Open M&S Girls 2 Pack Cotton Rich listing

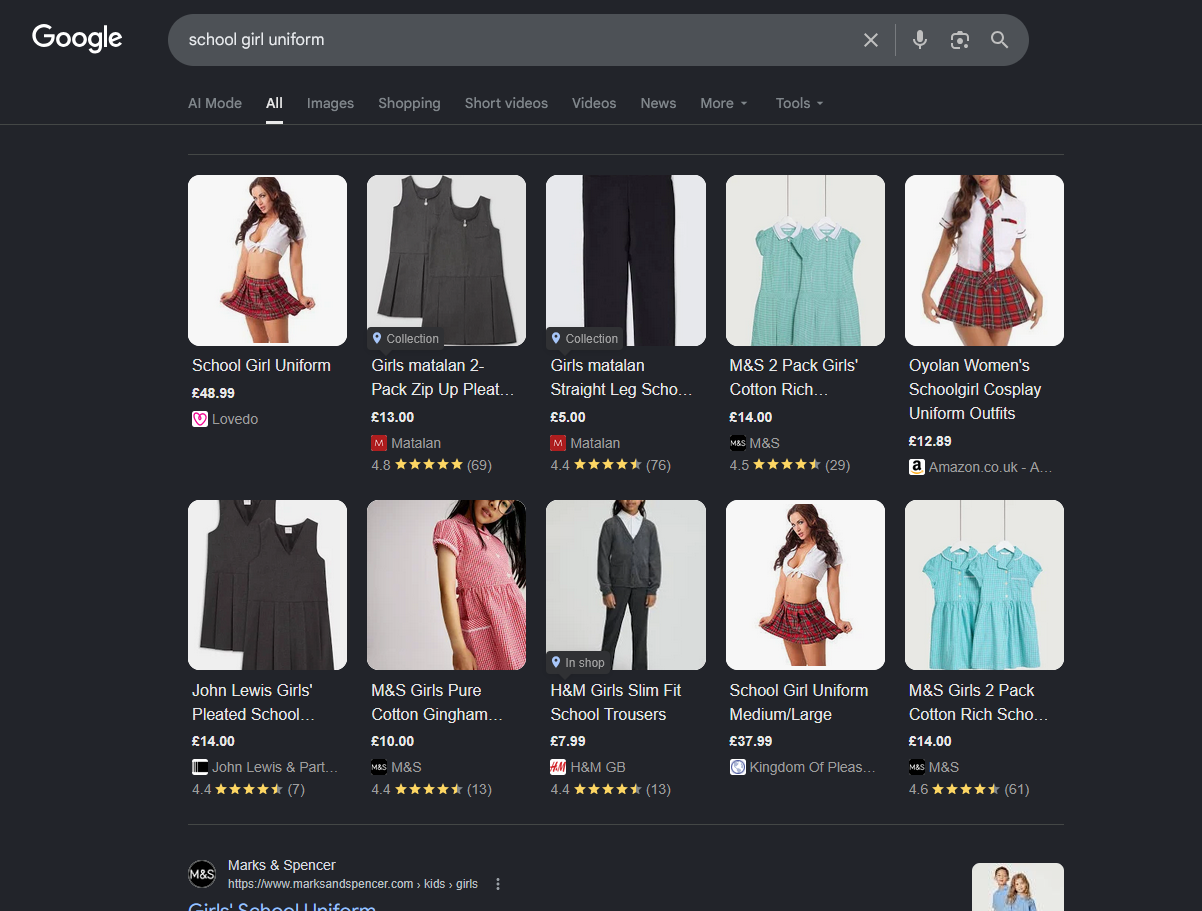[979, 702]
